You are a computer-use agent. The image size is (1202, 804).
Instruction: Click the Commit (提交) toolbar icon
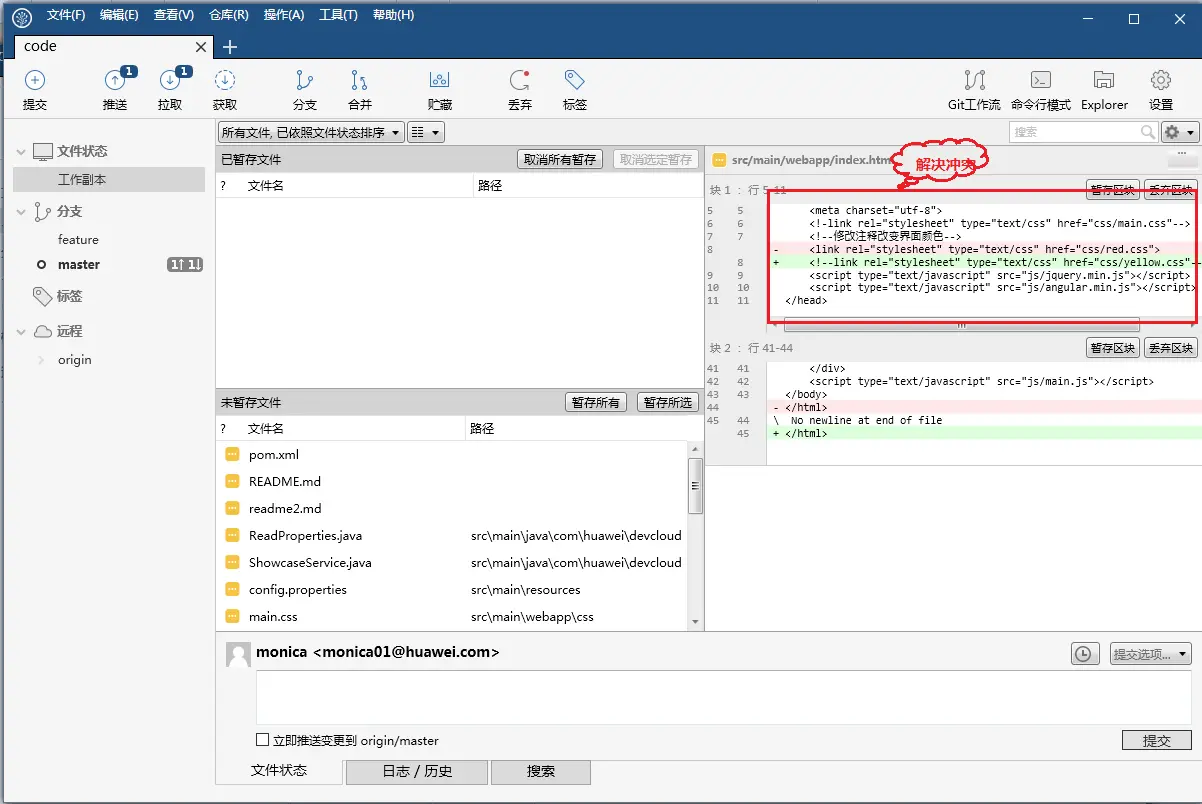(x=35, y=81)
